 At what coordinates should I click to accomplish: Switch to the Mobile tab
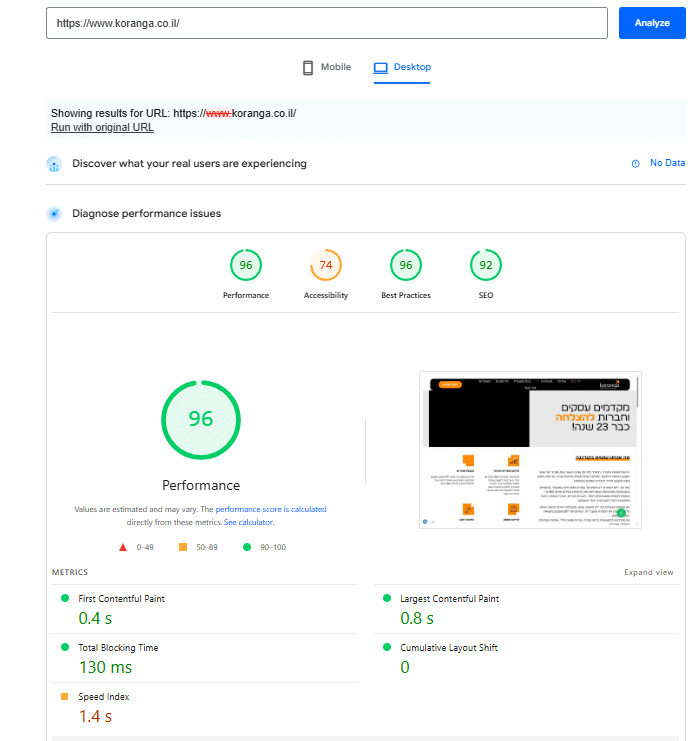[327, 67]
